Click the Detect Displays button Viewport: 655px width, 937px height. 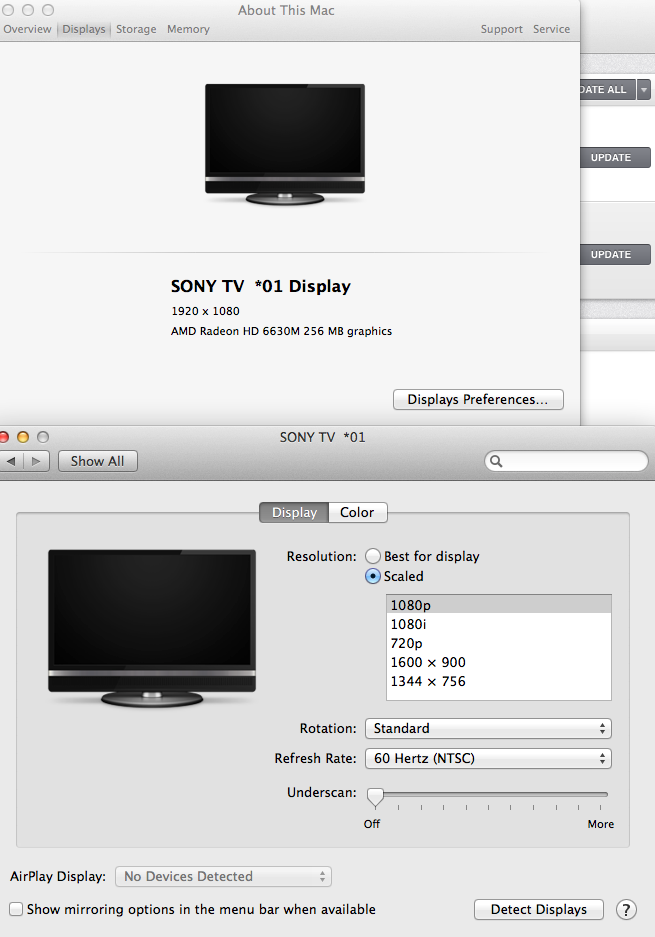(538, 910)
